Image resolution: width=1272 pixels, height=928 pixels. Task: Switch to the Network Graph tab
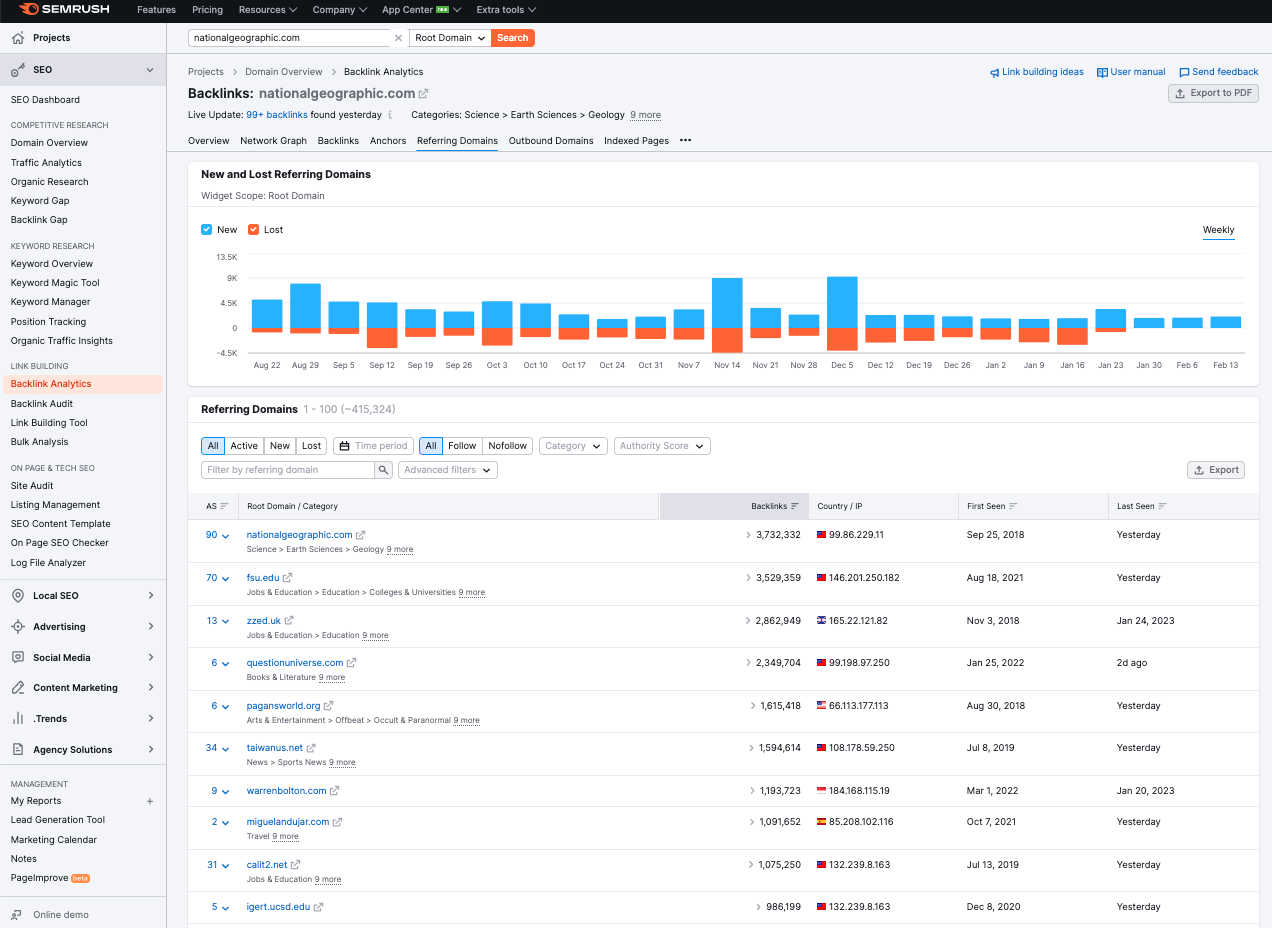[x=273, y=141]
